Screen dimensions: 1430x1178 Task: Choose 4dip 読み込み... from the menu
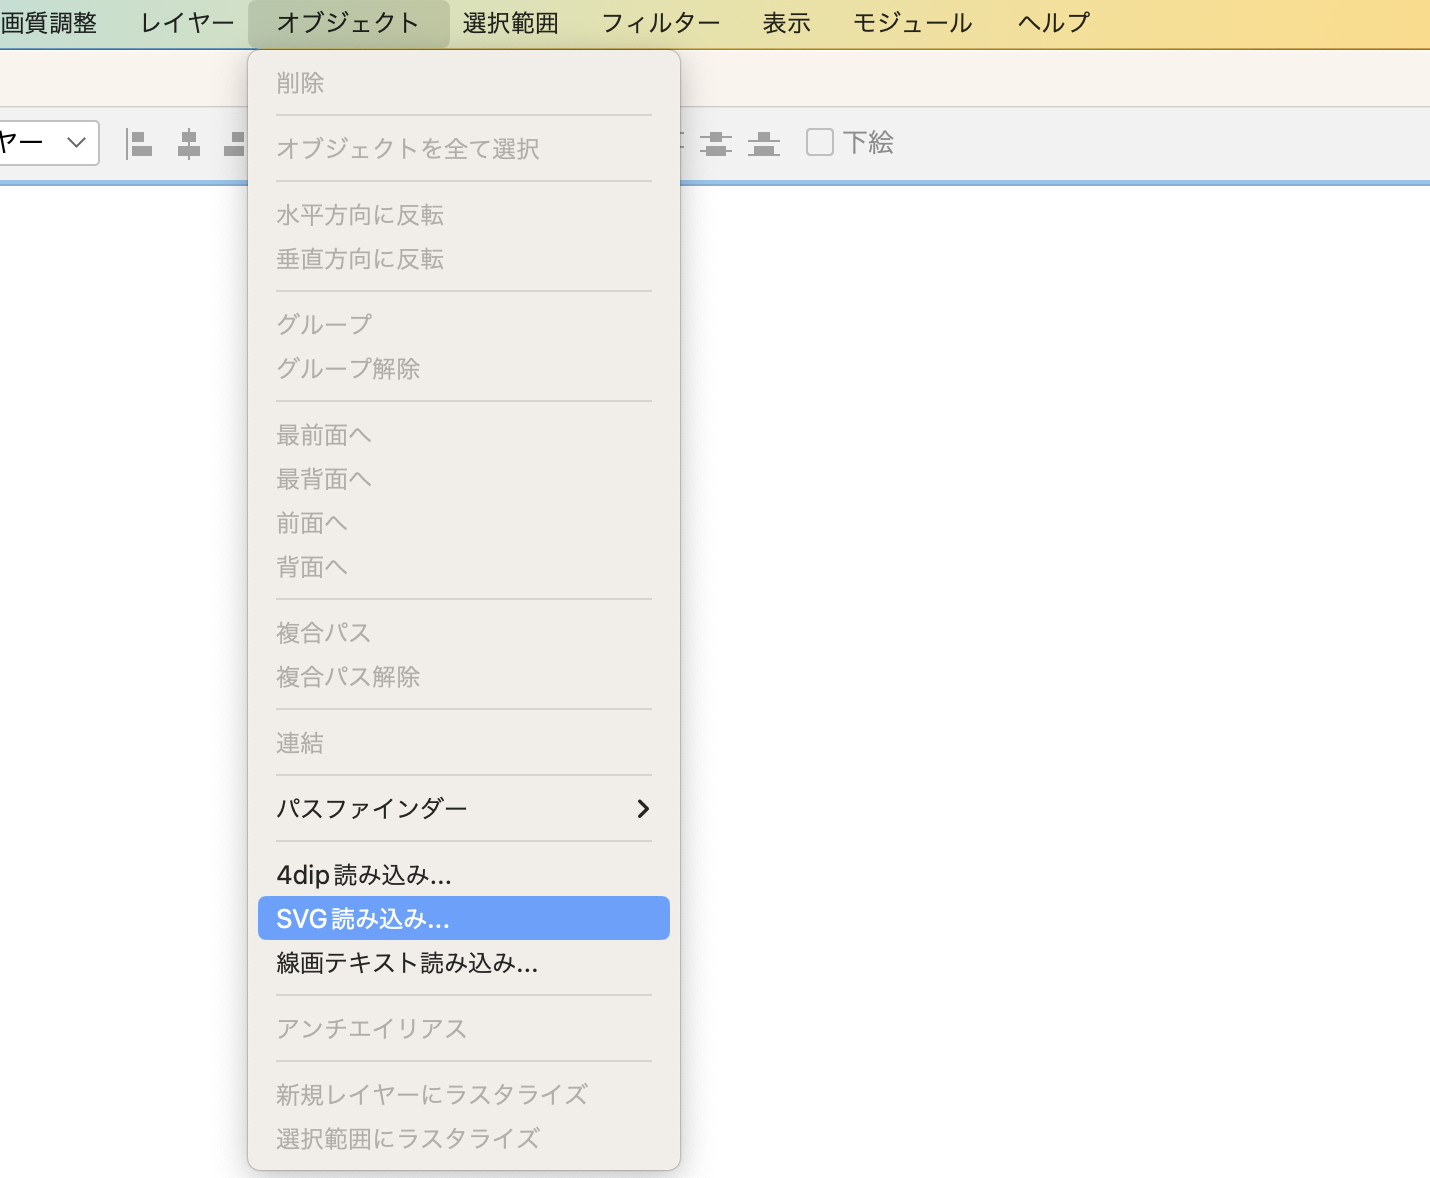[364, 875]
